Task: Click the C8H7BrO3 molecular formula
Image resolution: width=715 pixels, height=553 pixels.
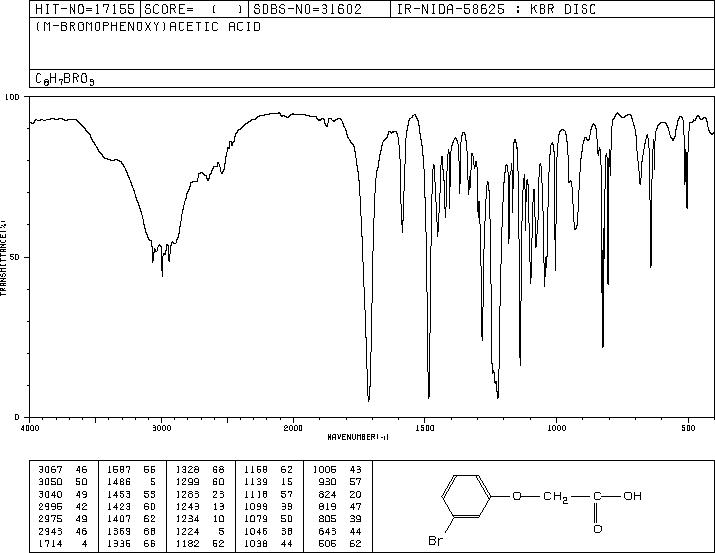Action: 66,78
